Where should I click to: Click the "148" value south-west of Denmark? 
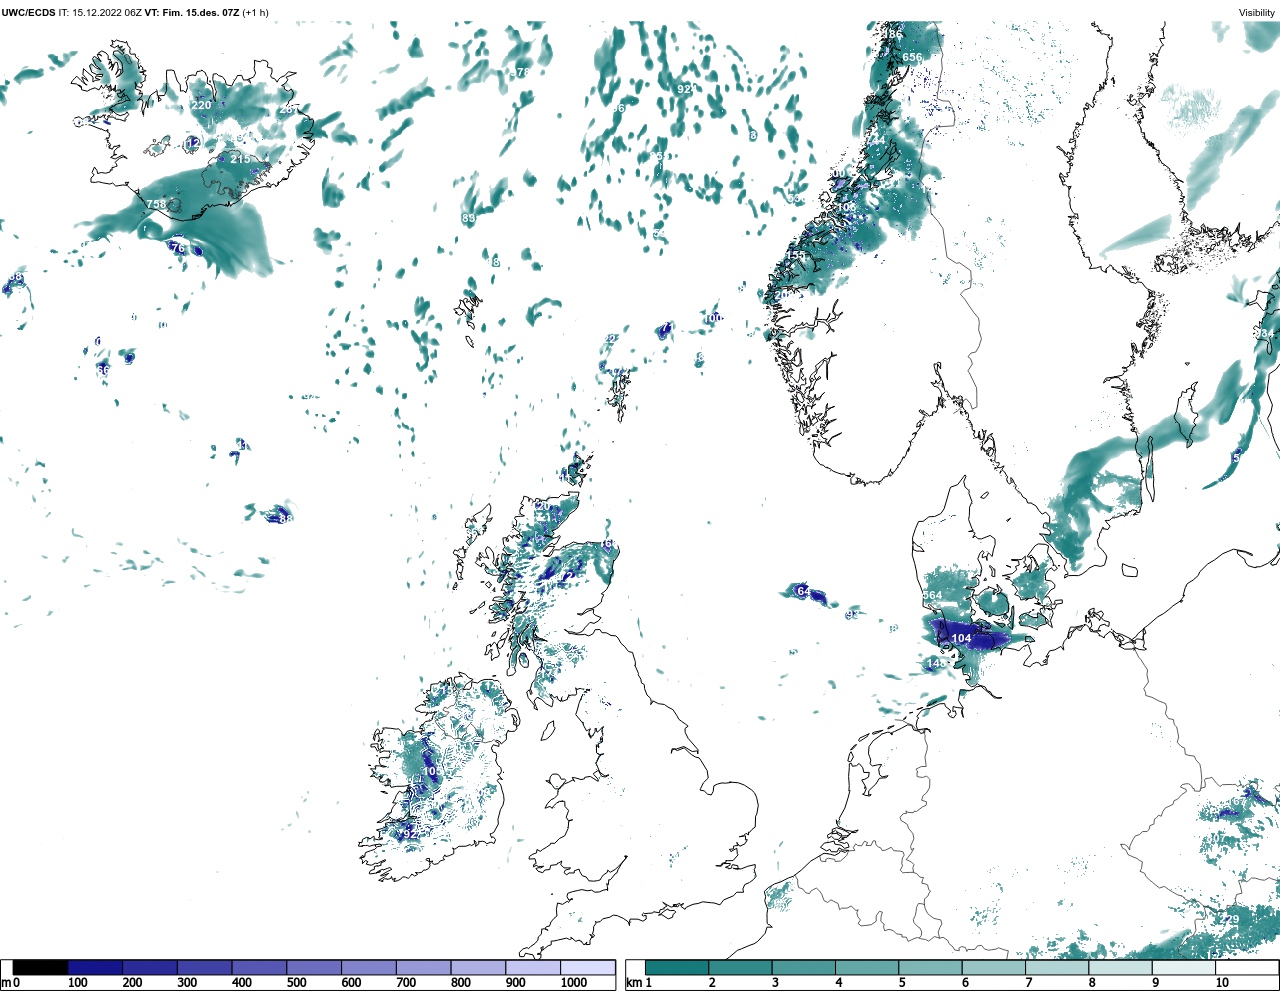click(x=936, y=663)
